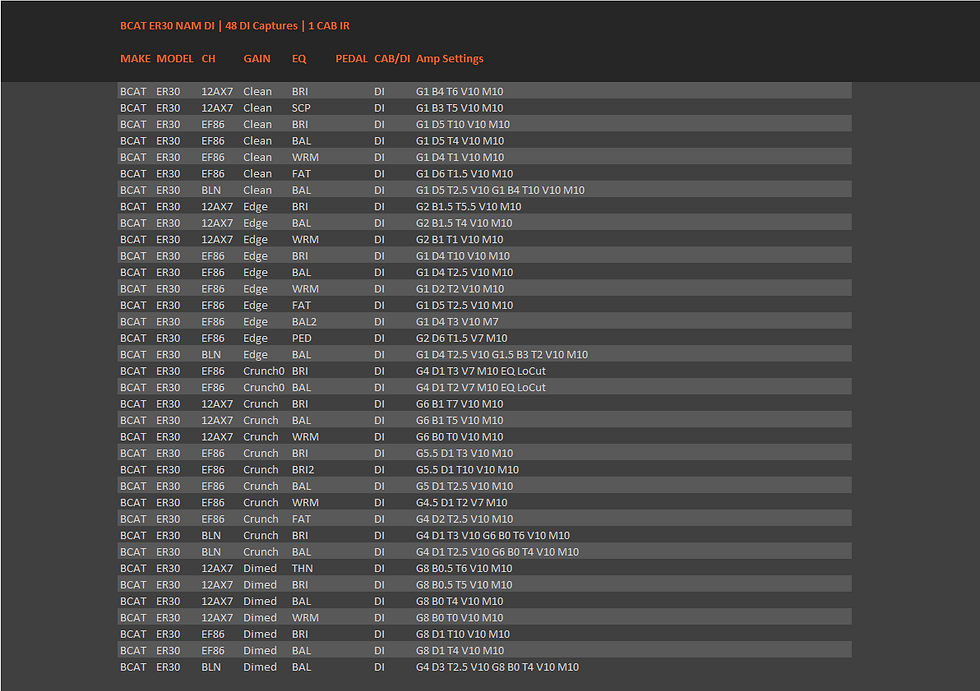Select the PED EQ cell

coord(301,339)
